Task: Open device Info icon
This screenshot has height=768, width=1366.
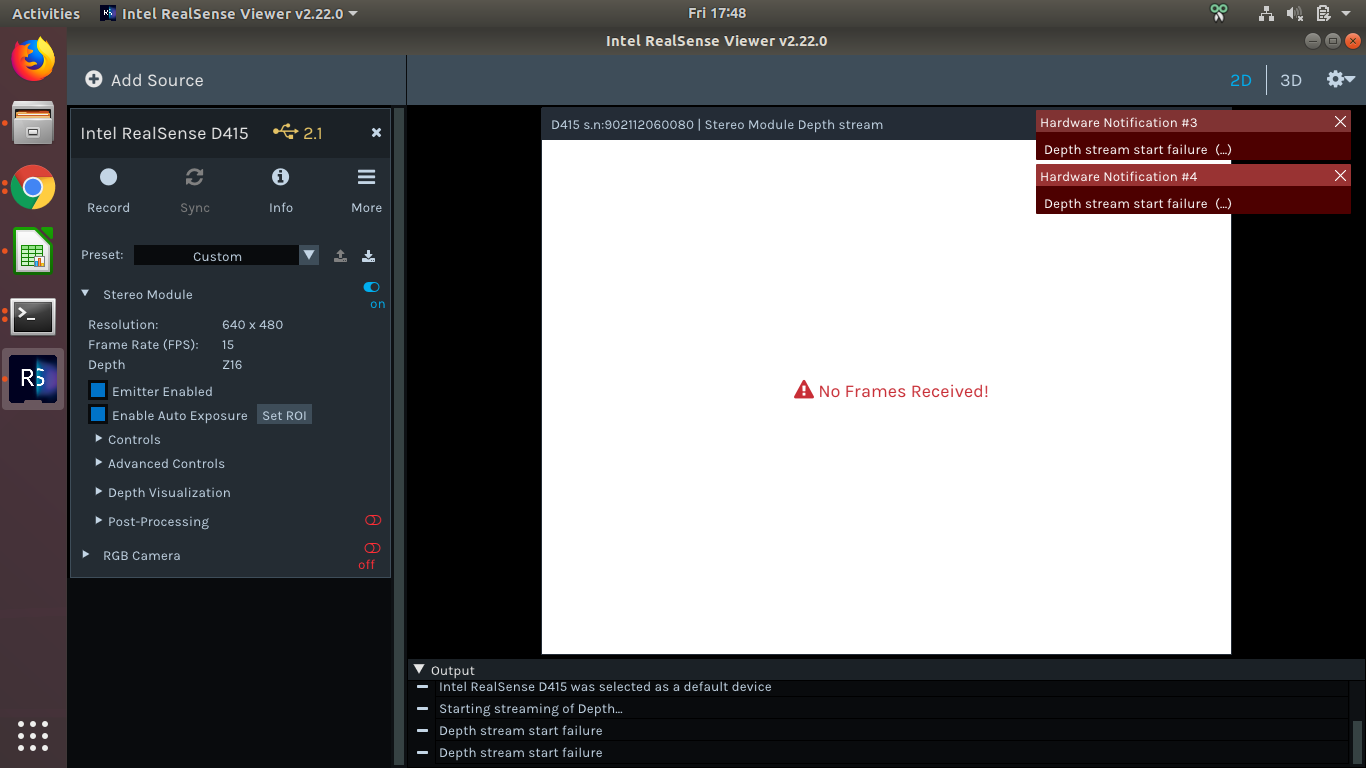Action: pyautogui.click(x=281, y=177)
